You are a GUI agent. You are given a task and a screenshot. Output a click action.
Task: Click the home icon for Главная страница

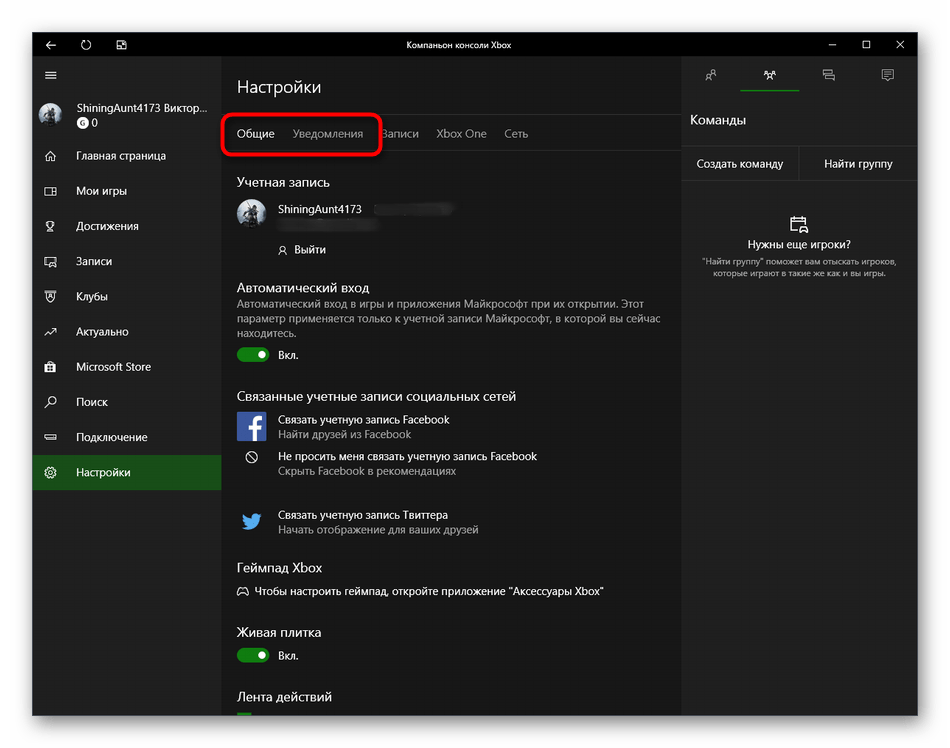[x=50, y=156]
